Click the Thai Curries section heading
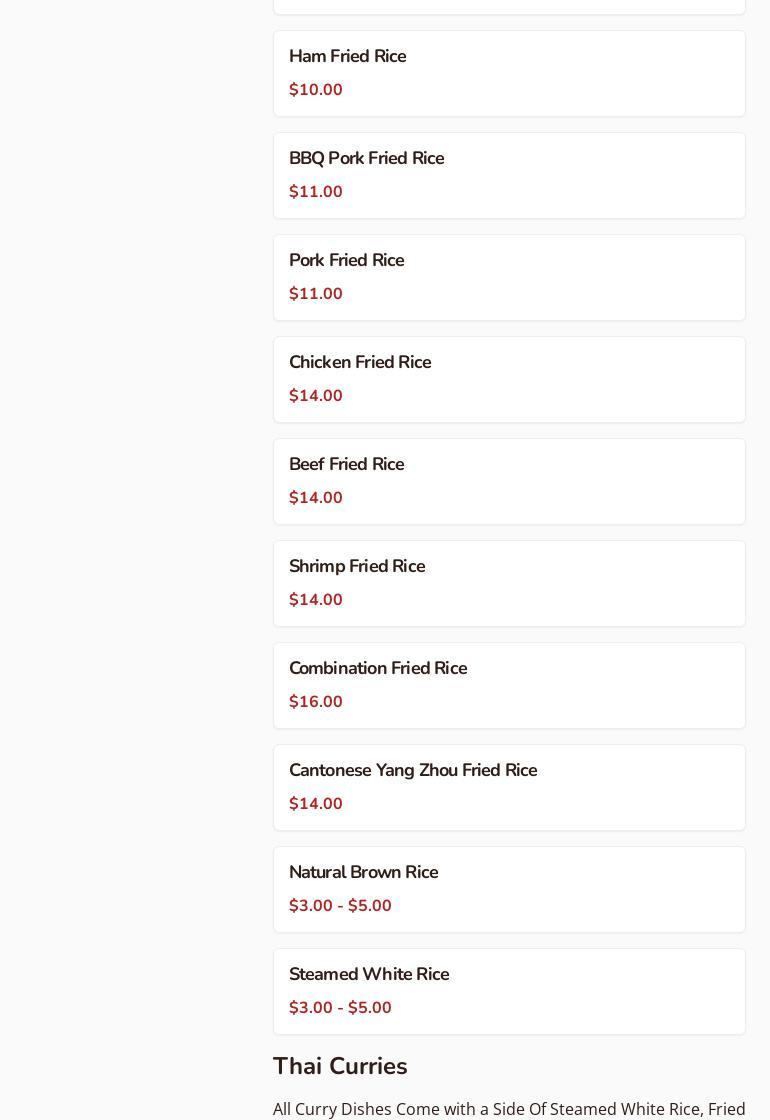The height and width of the screenshot is (1120, 770). [x=340, y=1066]
